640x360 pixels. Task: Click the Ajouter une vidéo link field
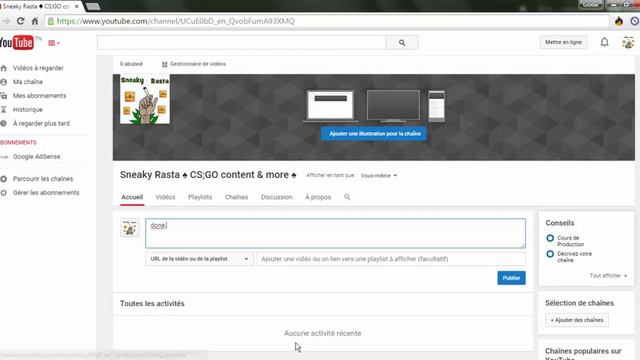tap(391, 259)
